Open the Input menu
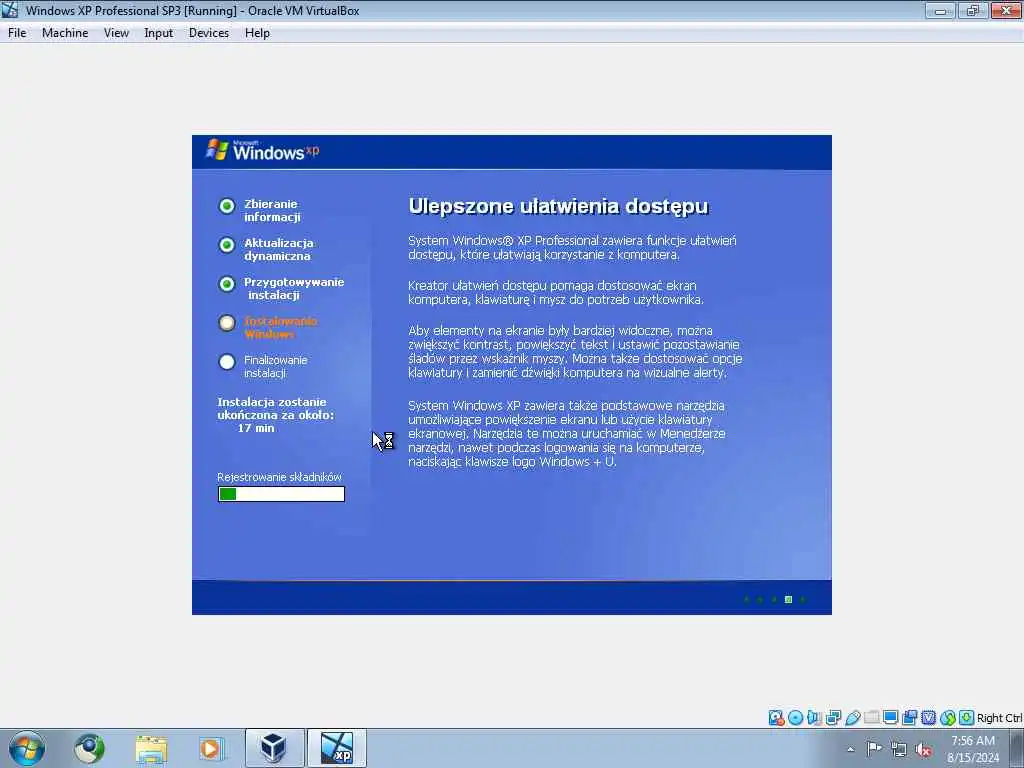 coord(158,33)
